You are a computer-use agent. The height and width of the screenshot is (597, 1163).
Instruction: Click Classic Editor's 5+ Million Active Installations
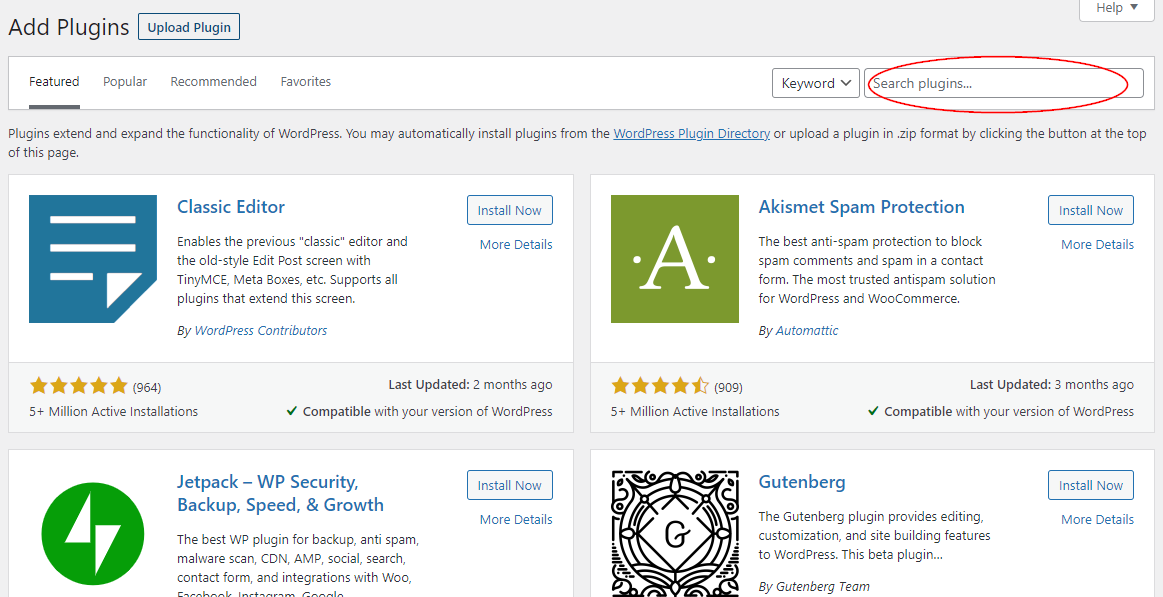(113, 412)
